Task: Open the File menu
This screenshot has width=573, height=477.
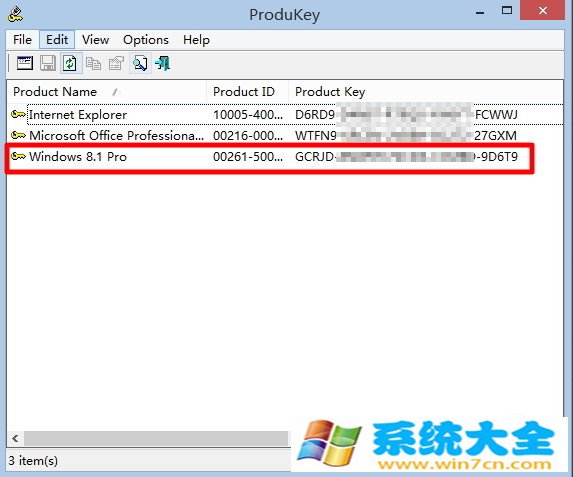Action: click(x=22, y=39)
